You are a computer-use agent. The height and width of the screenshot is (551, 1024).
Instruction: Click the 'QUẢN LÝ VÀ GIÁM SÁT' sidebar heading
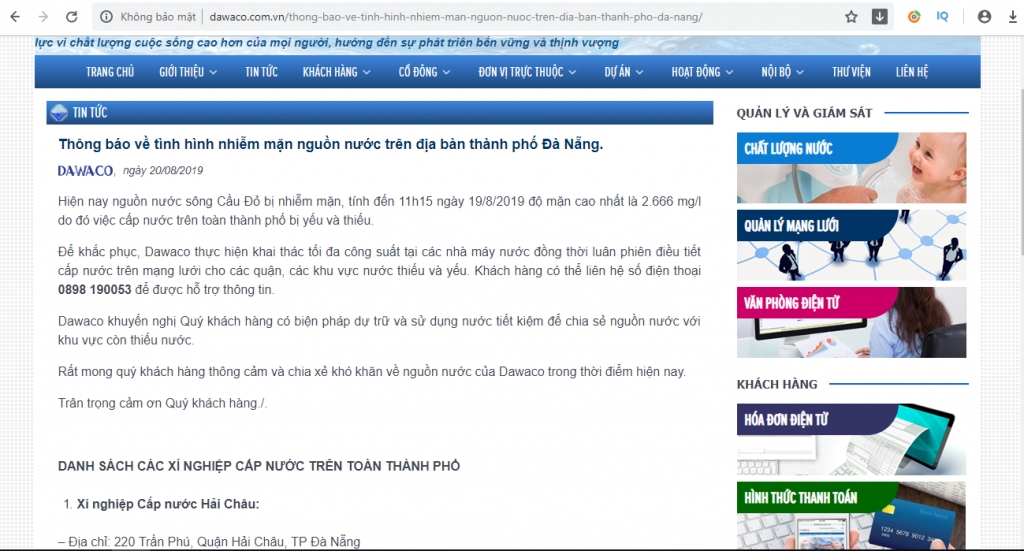(x=805, y=114)
